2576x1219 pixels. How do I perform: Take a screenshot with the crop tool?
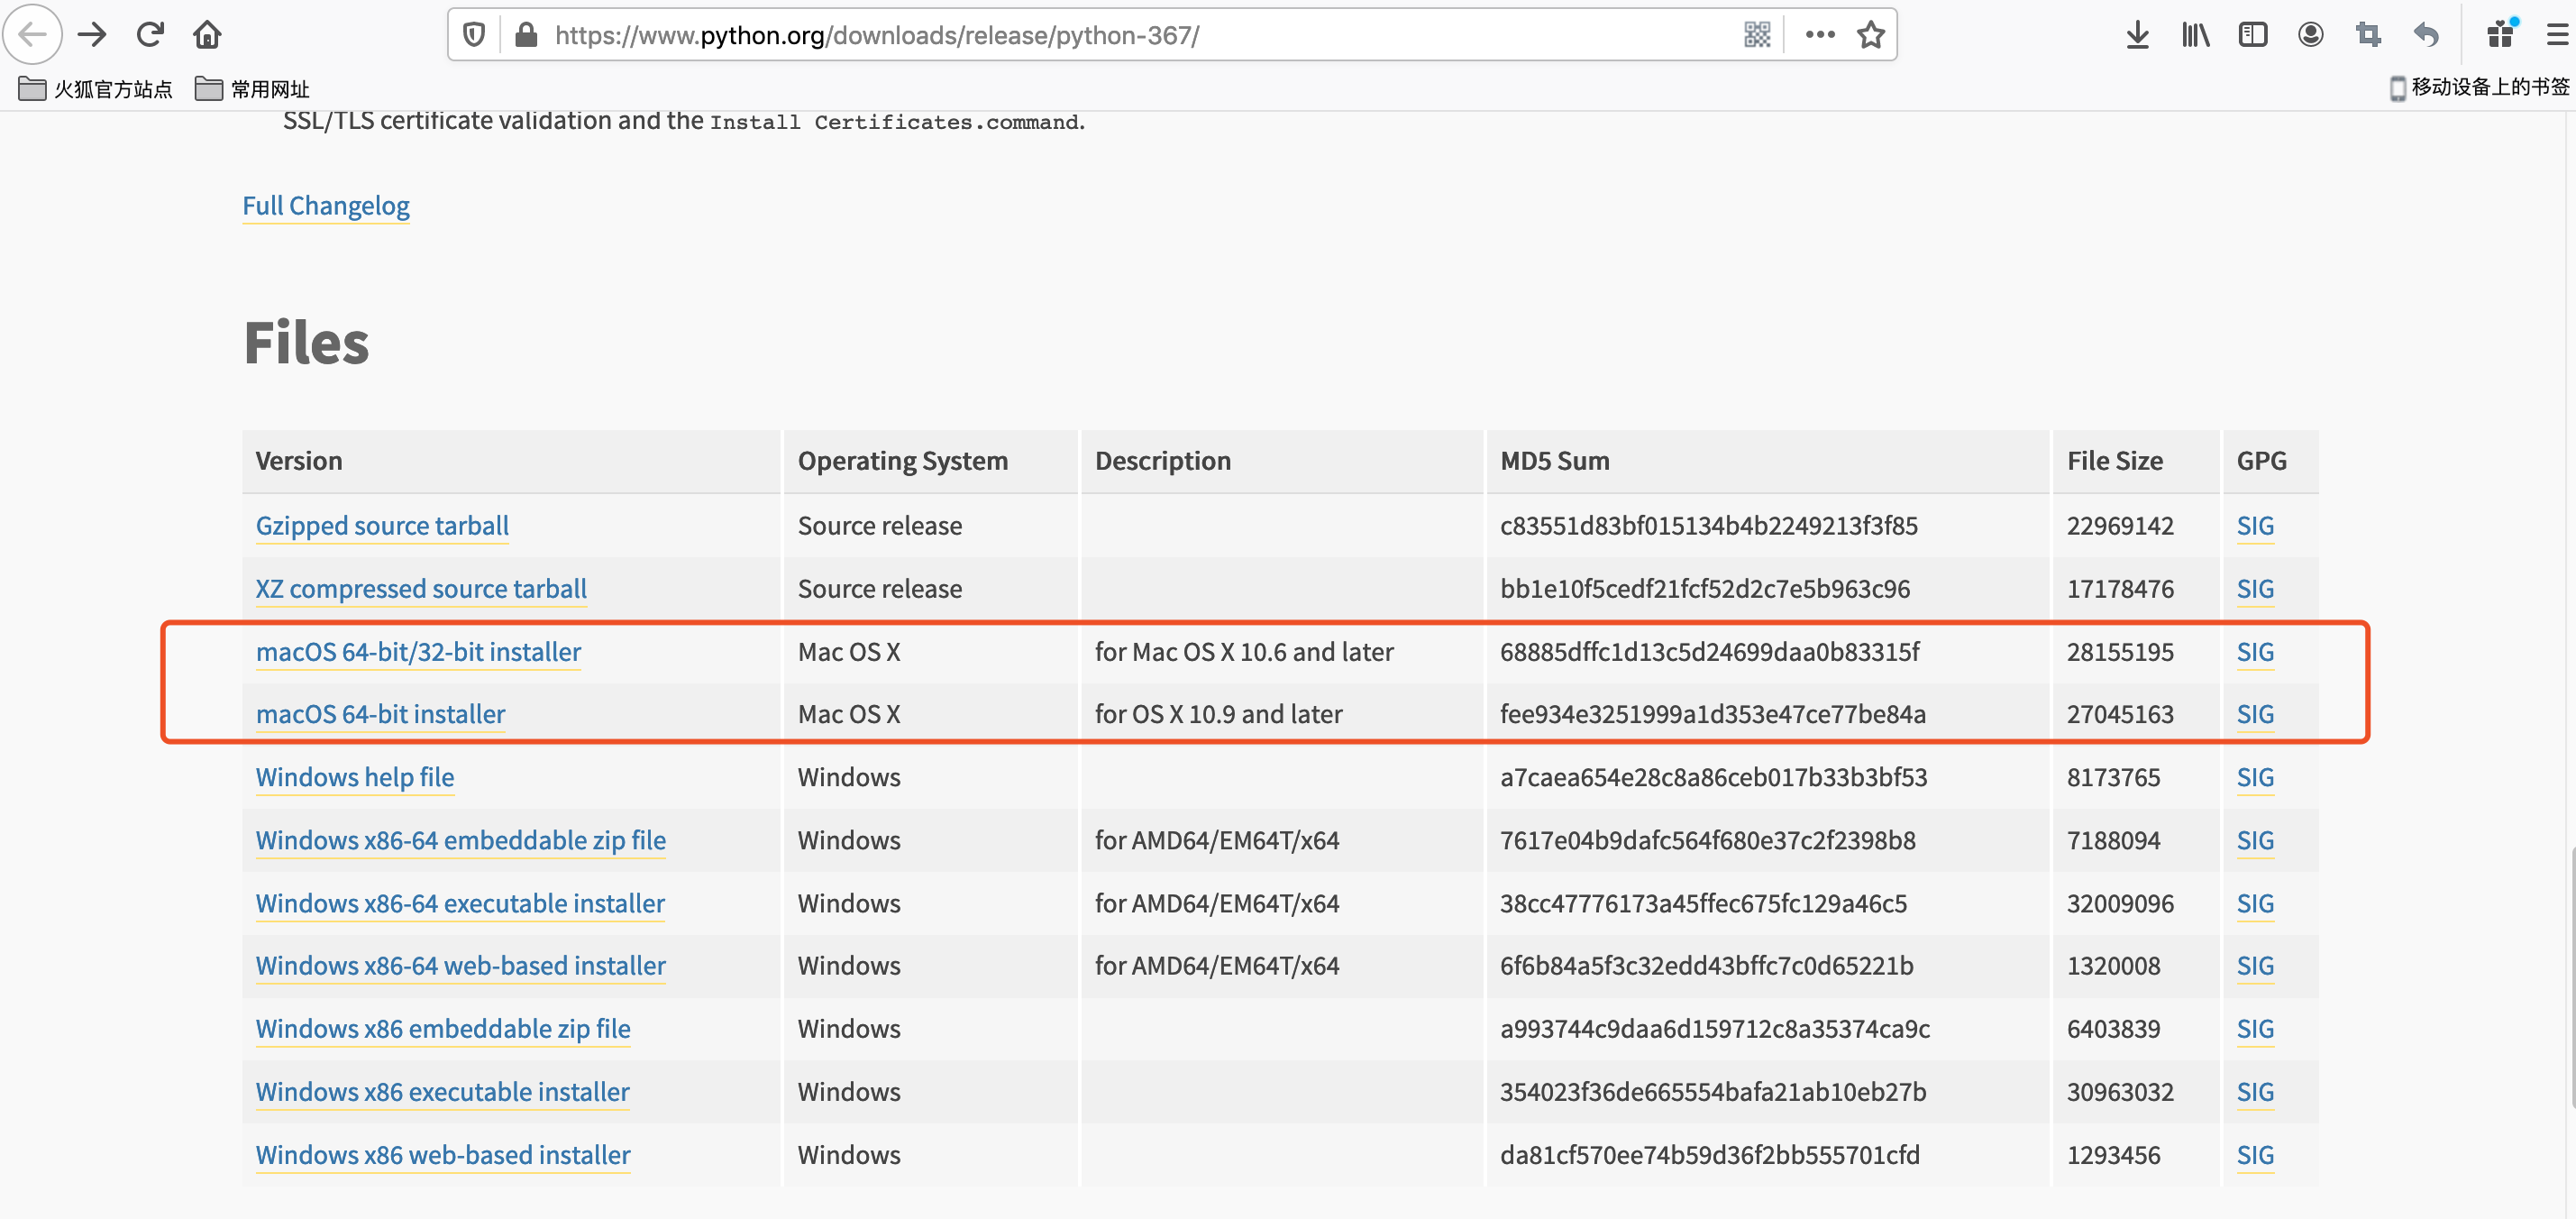2368,35
